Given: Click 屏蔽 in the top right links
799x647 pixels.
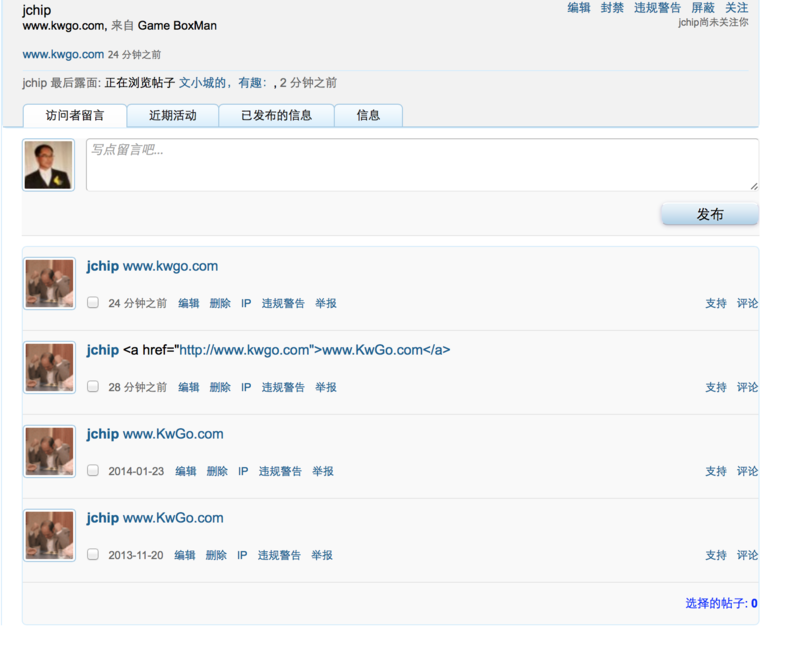Looking at the screenshot, I should [x=703, y=8].
